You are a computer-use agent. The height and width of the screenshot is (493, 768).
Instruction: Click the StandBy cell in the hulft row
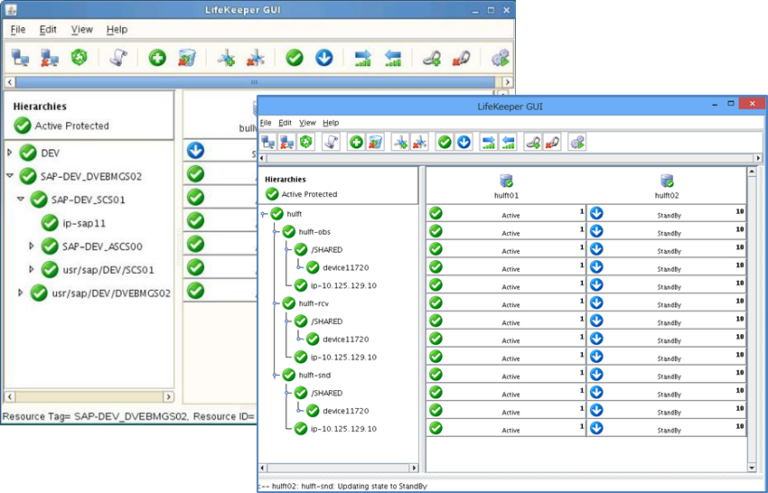point(667,214)
